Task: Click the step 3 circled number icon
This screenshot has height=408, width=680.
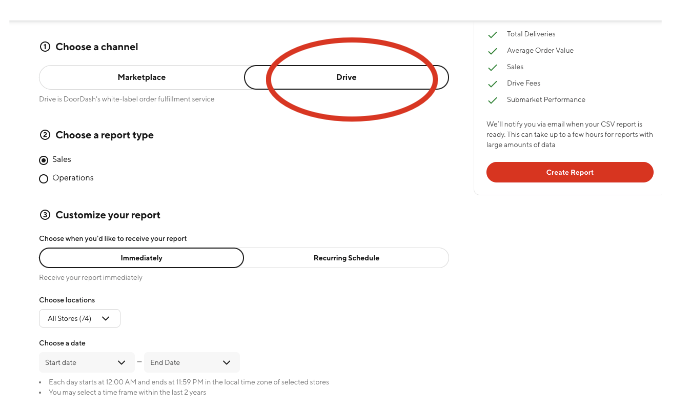Action: 44,215
